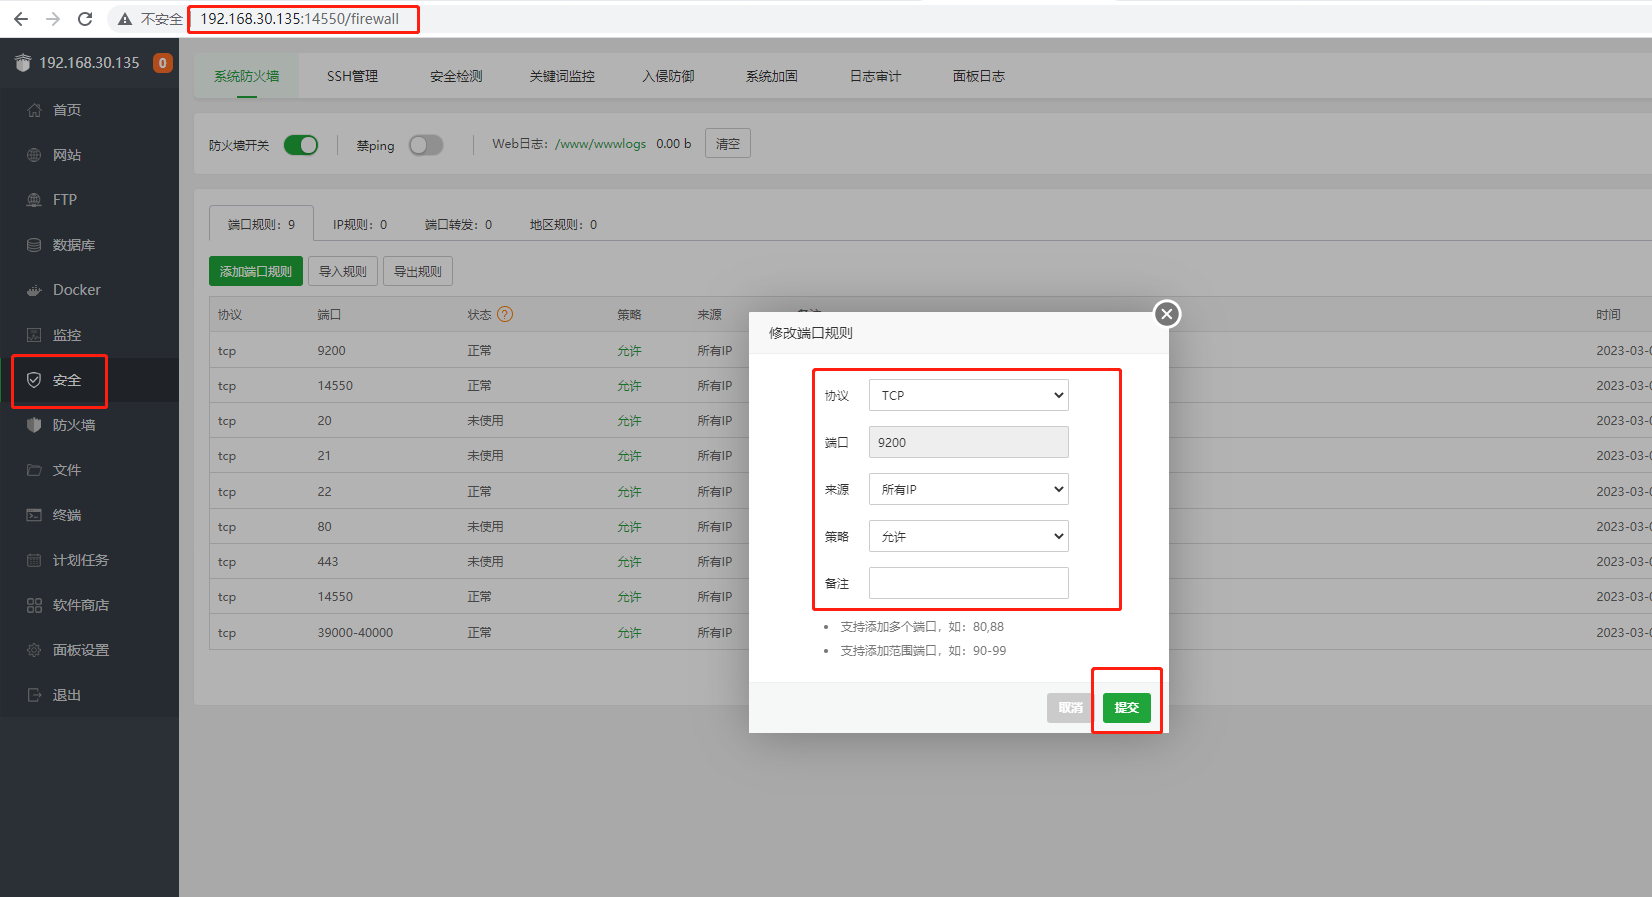Click the logout icon beside 退出
Screen dimensions: 1652x897
point(34,695)
